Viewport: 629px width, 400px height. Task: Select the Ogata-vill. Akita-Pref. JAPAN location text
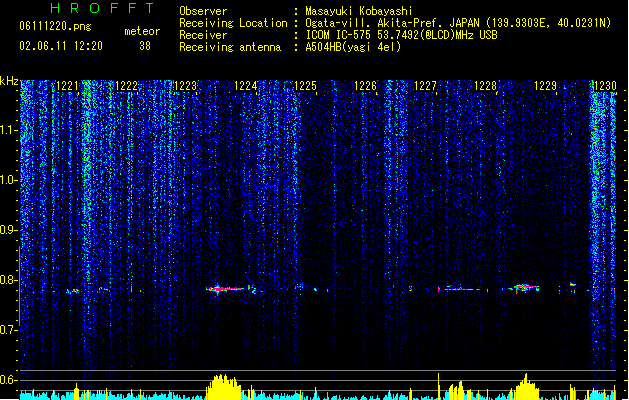(458, 23)
